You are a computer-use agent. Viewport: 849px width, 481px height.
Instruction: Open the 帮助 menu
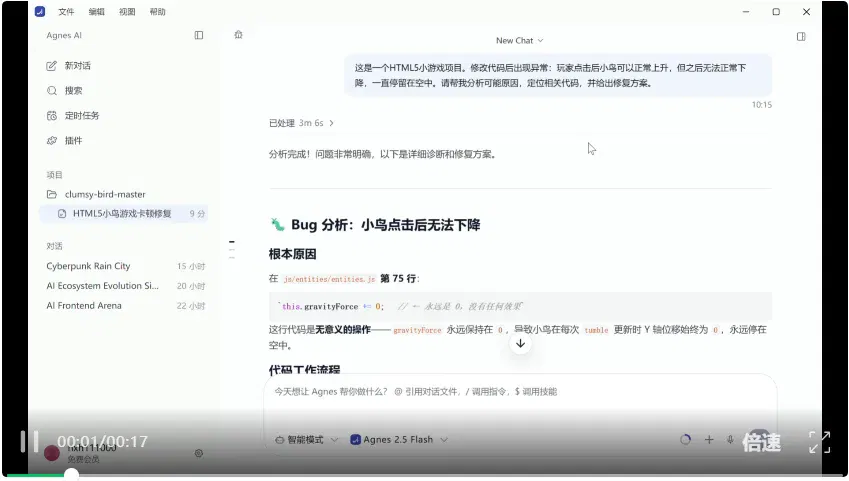pyautogui.click(x=158, y=12)
